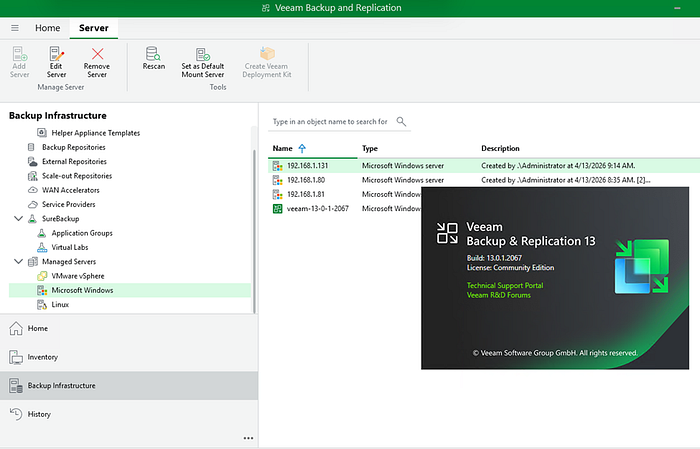Click the Service Providers label
Image resolution: width=700 pixels, height=449 pixels.
click(x=69, y=204)
